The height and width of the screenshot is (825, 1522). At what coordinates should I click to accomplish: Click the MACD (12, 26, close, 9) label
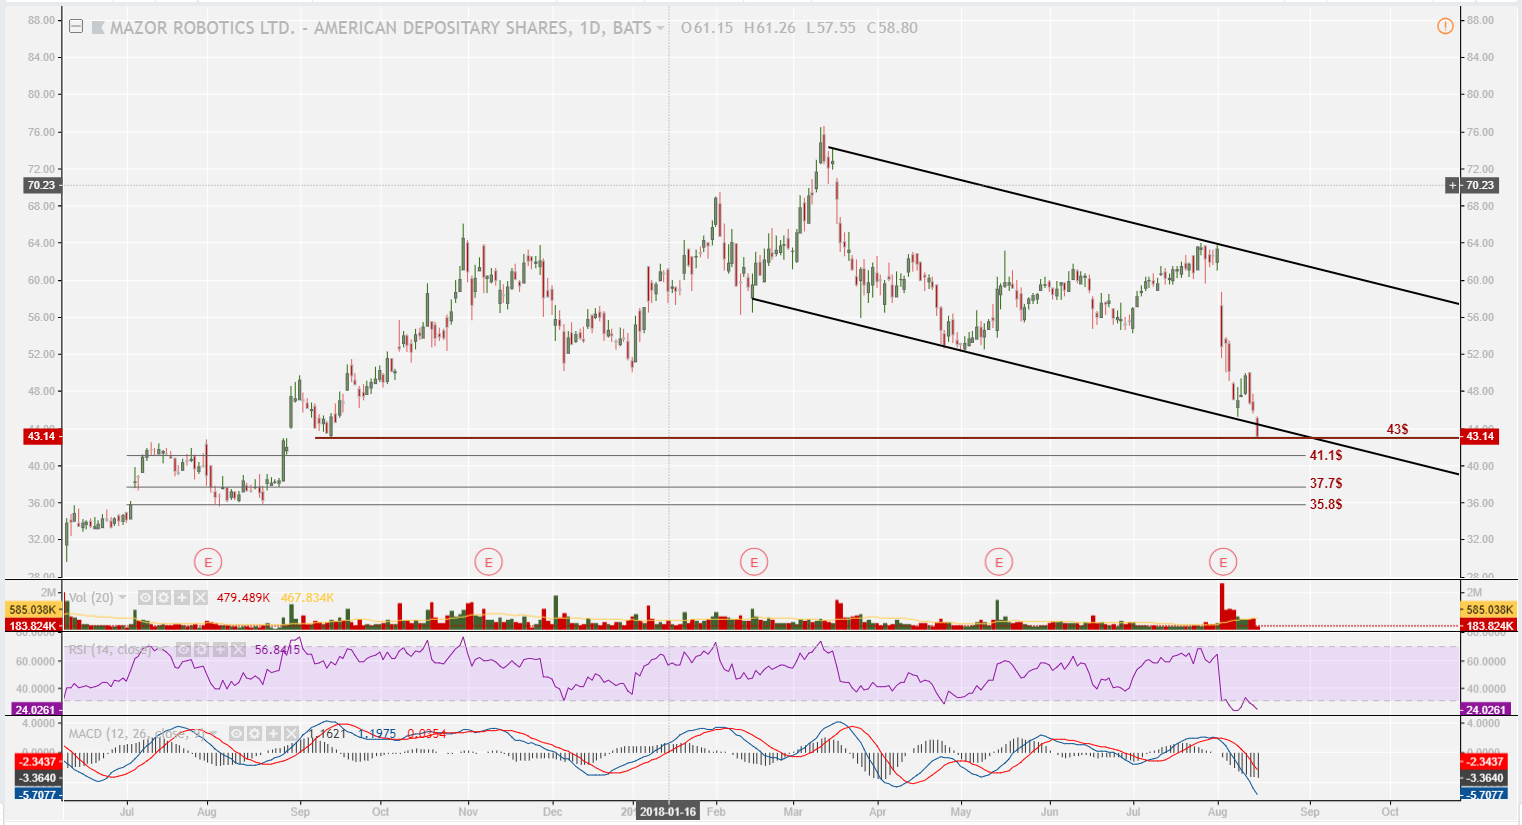pos(137,733)
